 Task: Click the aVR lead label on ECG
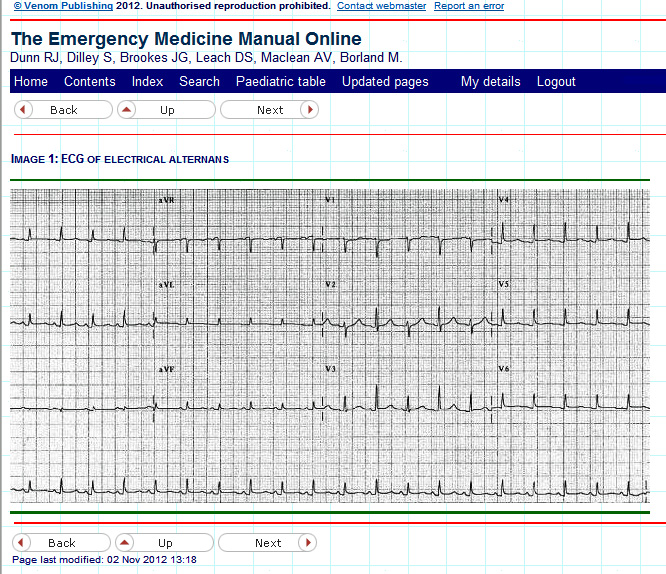click(x=166, y=200)
